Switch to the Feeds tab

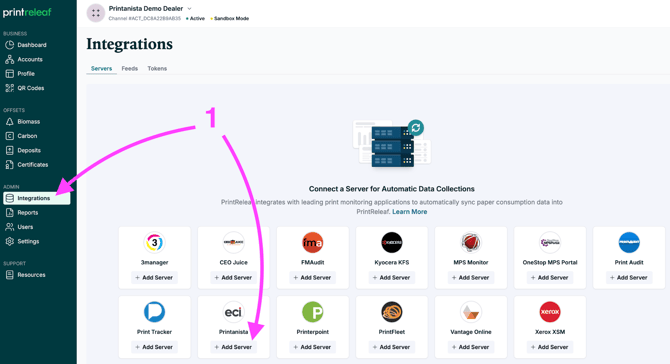click(x=129, y=68)
